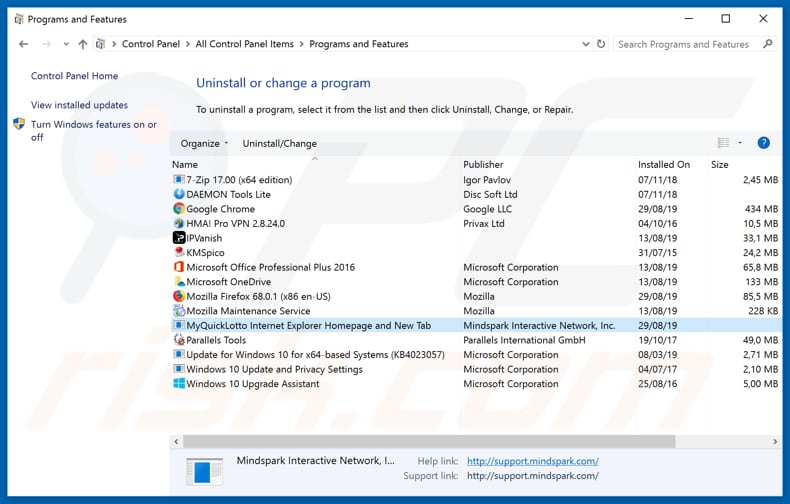The height and width of the screenshot is (504, 790).
Task: Open the Help link support.mindspark.com
Action: tap(533, 461)
